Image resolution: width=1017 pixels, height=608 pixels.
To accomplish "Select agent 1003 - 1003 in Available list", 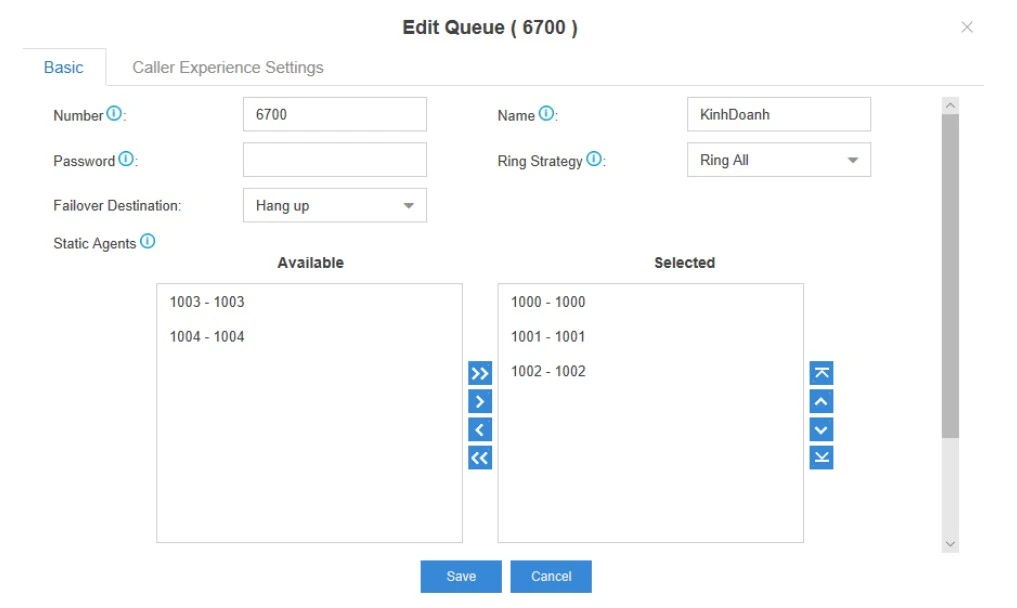I will pos(207,302).
